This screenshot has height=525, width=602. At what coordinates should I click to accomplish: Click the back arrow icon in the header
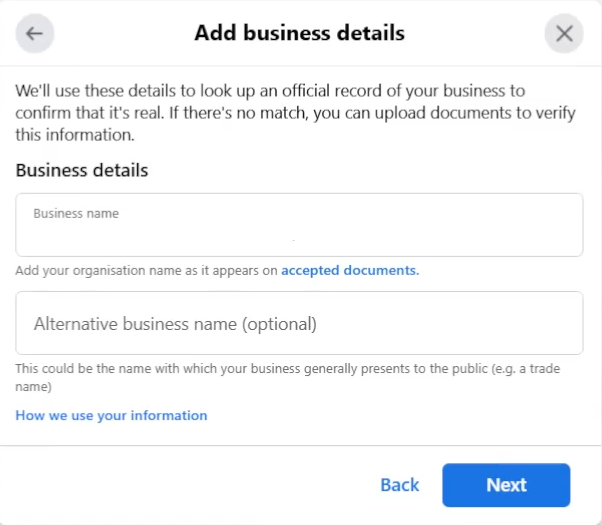tap(35, 34)
